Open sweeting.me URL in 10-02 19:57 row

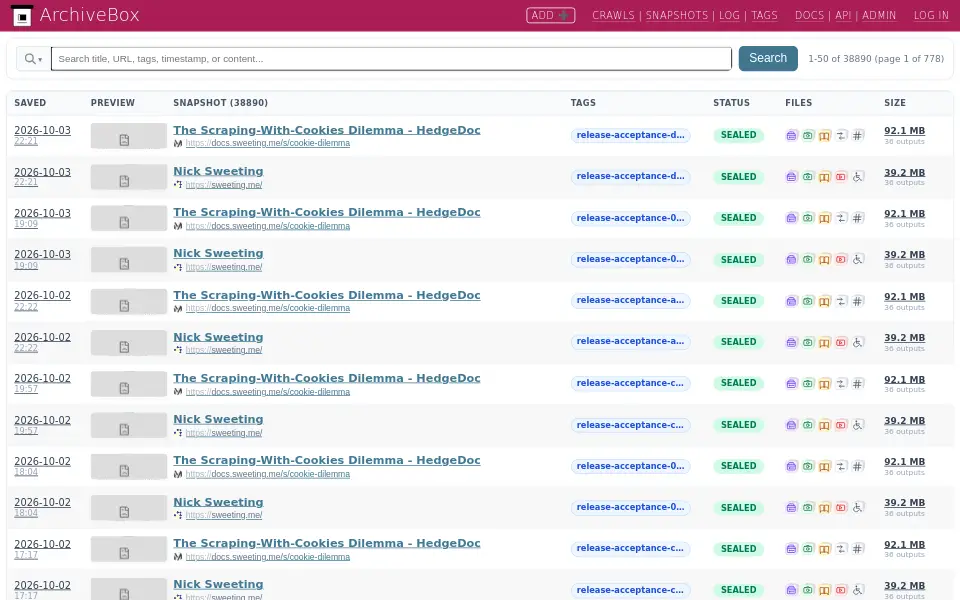[x=223, y=433]
